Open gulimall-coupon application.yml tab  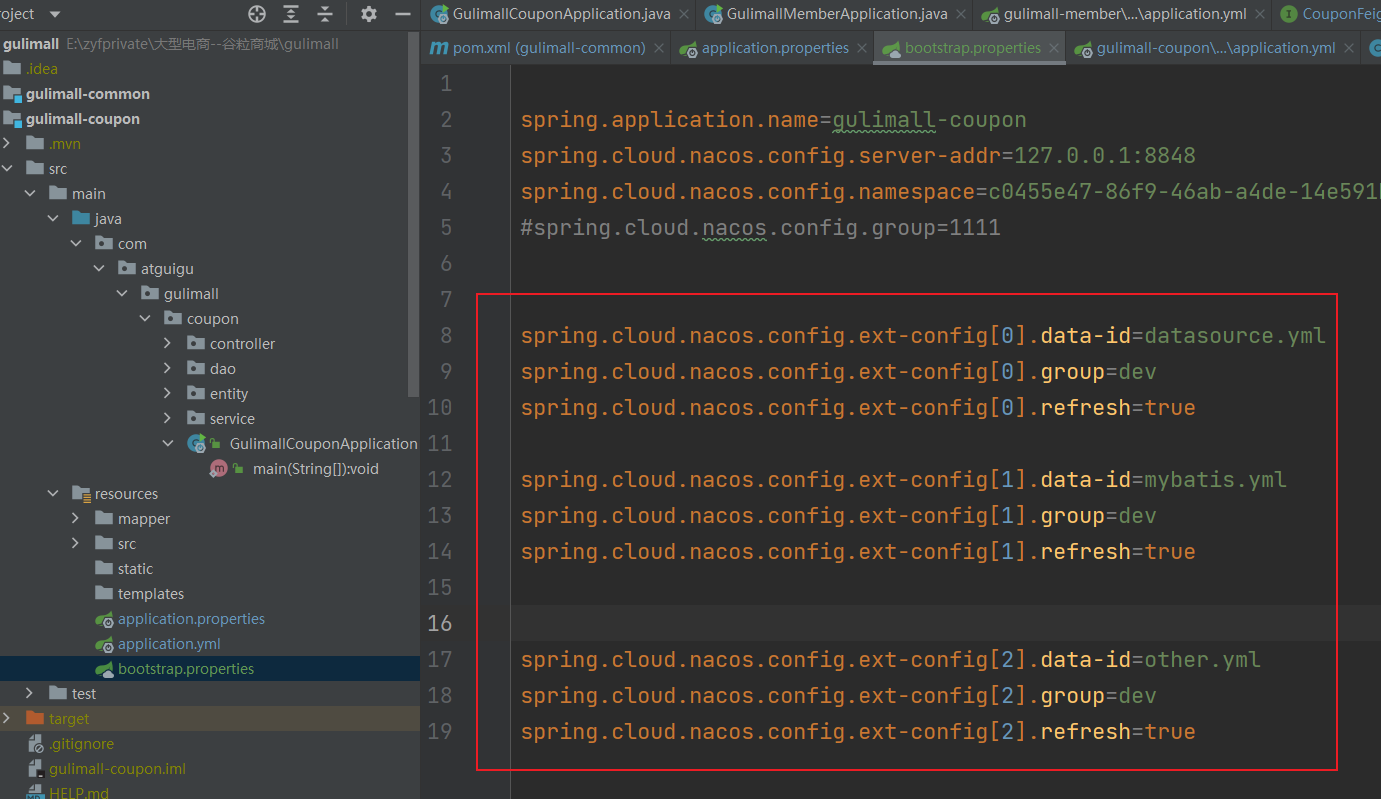tap(1215, 48)
